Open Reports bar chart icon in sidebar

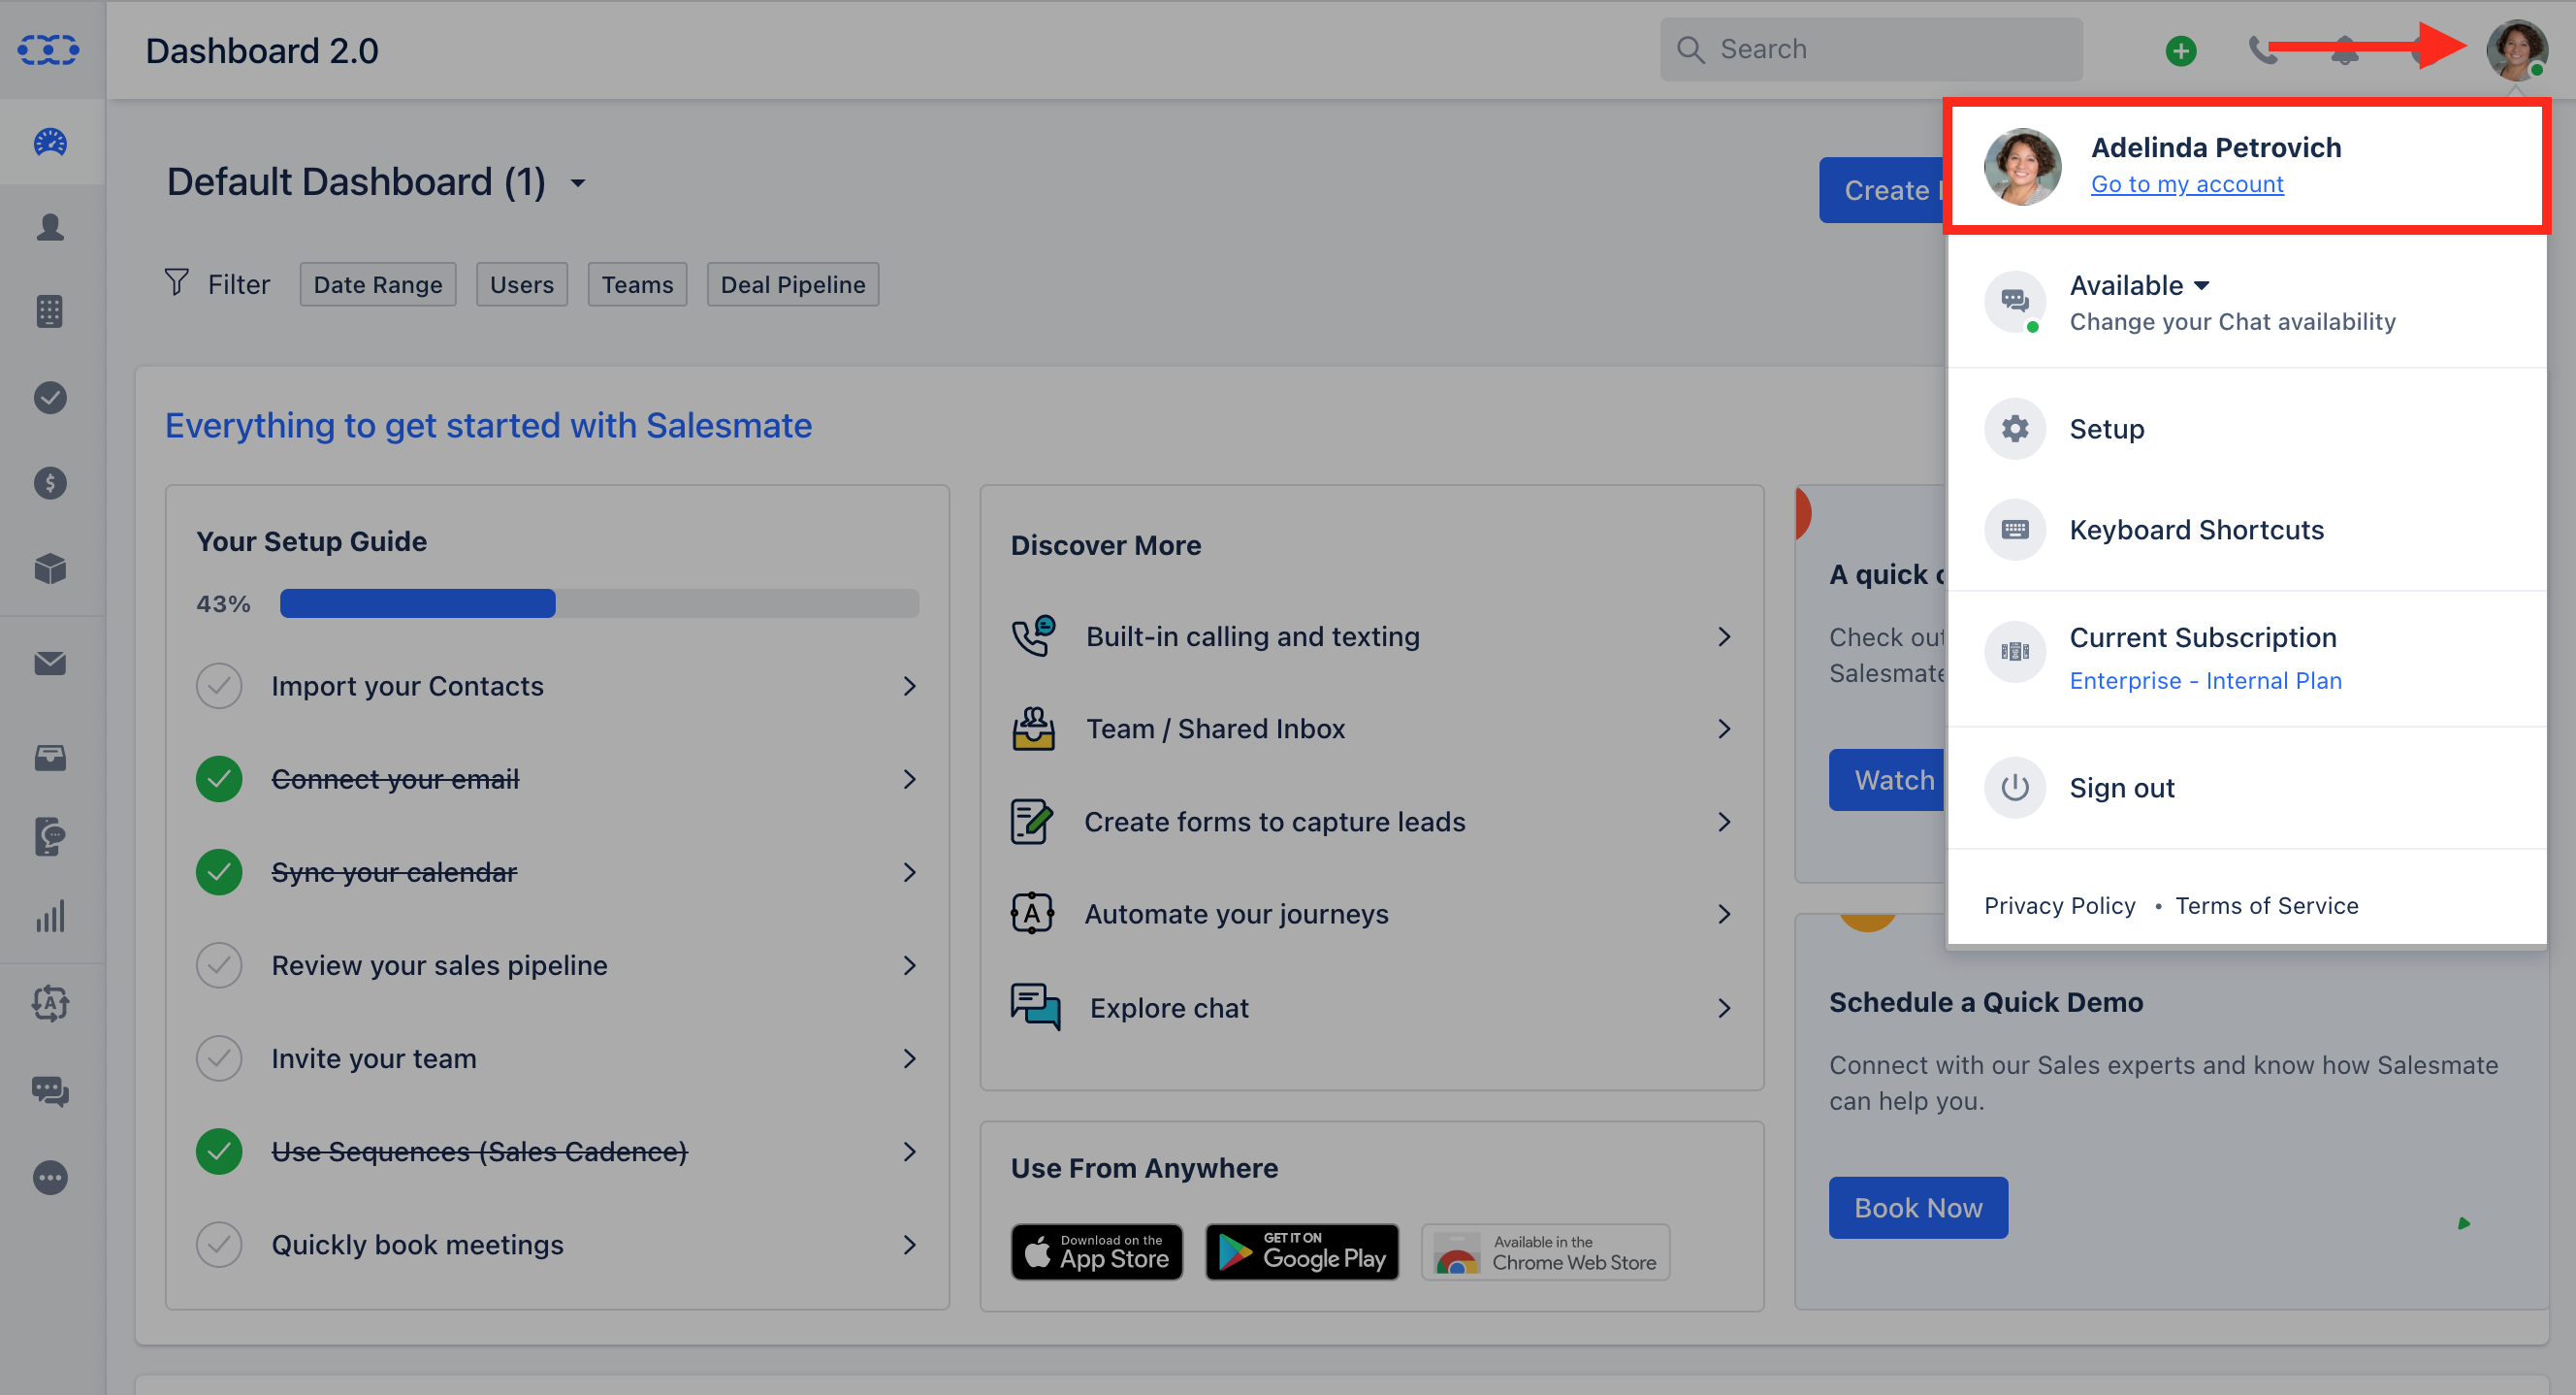[50, 917]
